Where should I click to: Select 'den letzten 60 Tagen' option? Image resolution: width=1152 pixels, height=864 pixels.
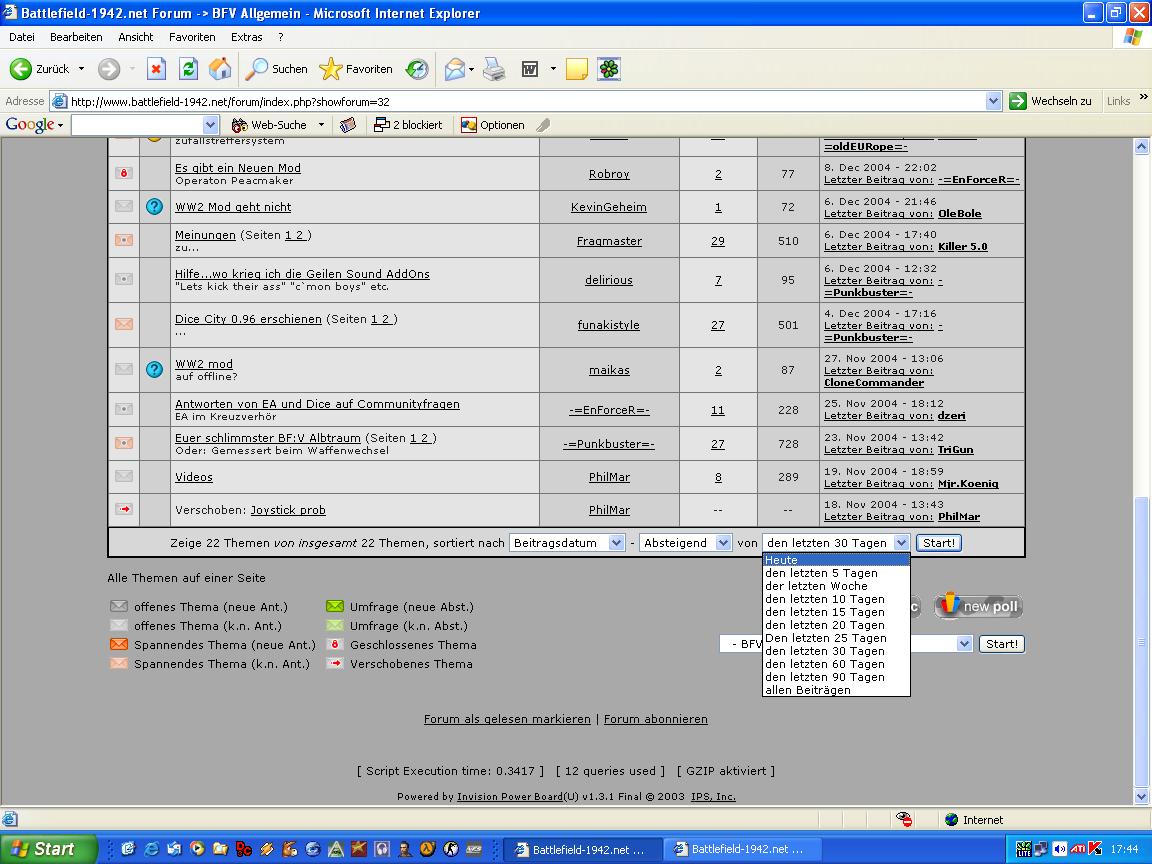(824, 664)
